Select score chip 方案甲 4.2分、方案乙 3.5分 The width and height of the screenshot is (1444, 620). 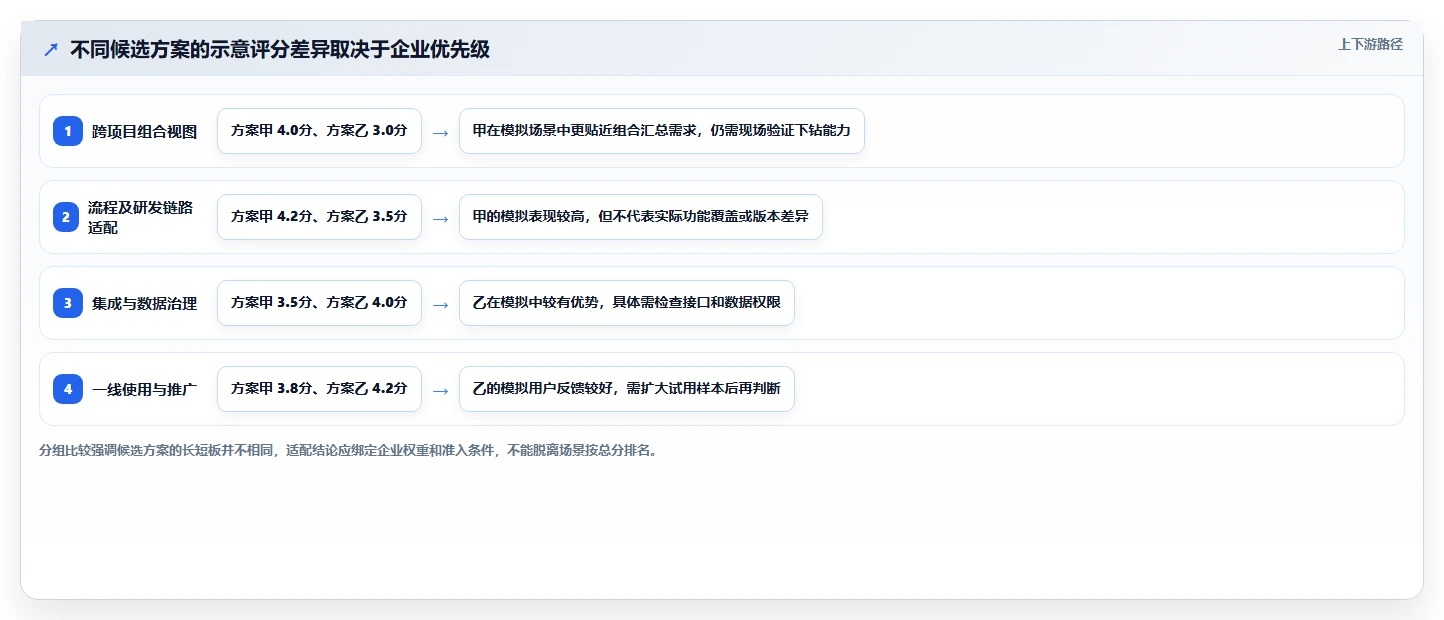click(319, 217)
